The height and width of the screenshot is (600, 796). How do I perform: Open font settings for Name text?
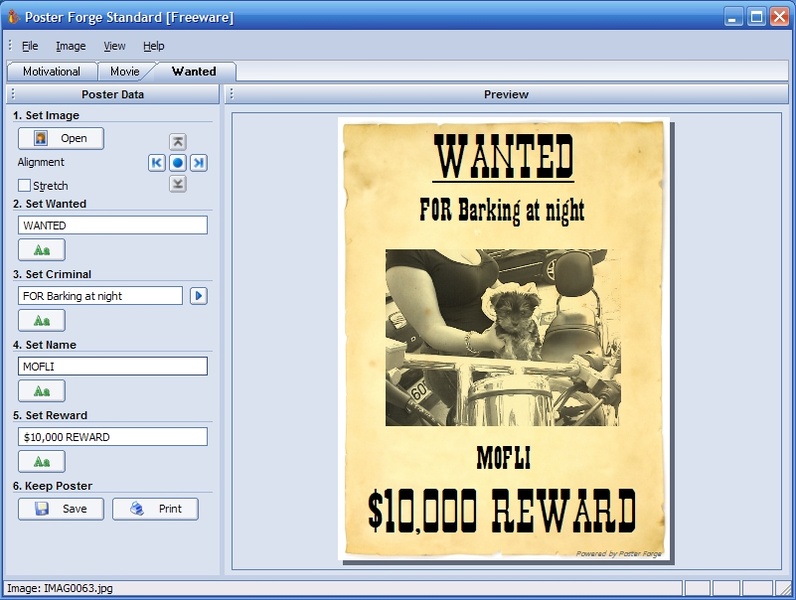[42, 391]
